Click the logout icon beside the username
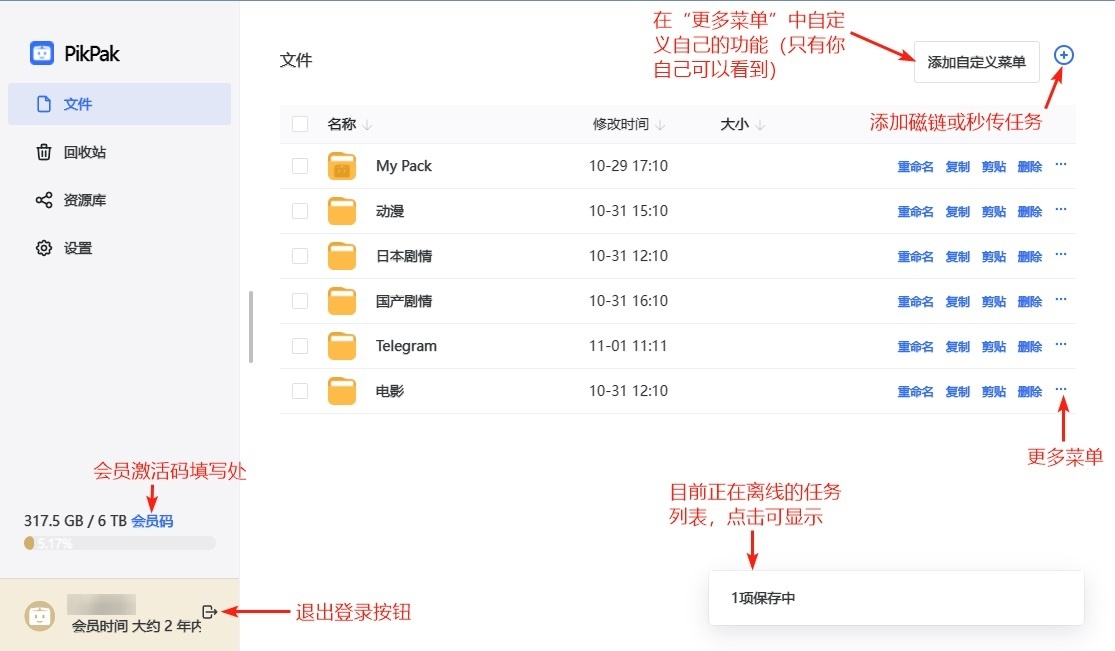The image size is (1115, 651). point(209,611)
